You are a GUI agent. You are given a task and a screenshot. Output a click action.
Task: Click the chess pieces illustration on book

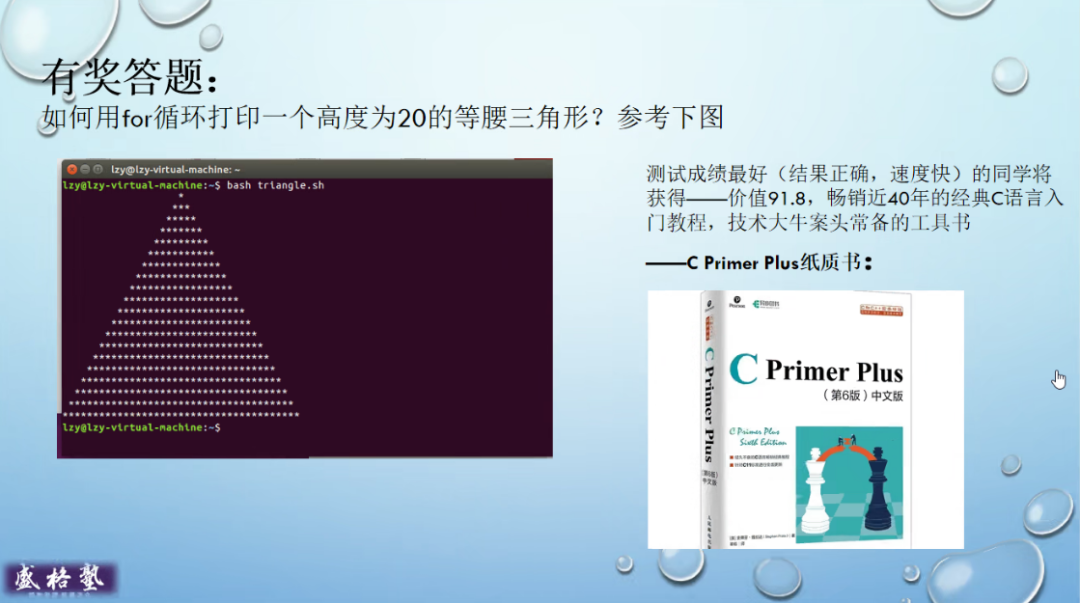849,484
